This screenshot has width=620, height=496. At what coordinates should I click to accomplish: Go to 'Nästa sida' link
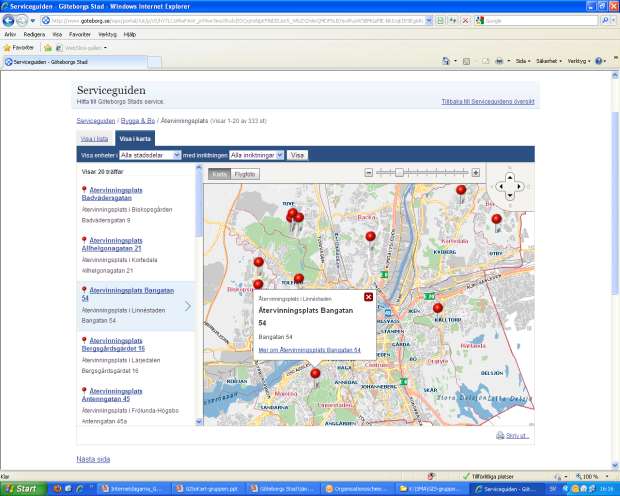pyautogui.click(x=93, y=459)
